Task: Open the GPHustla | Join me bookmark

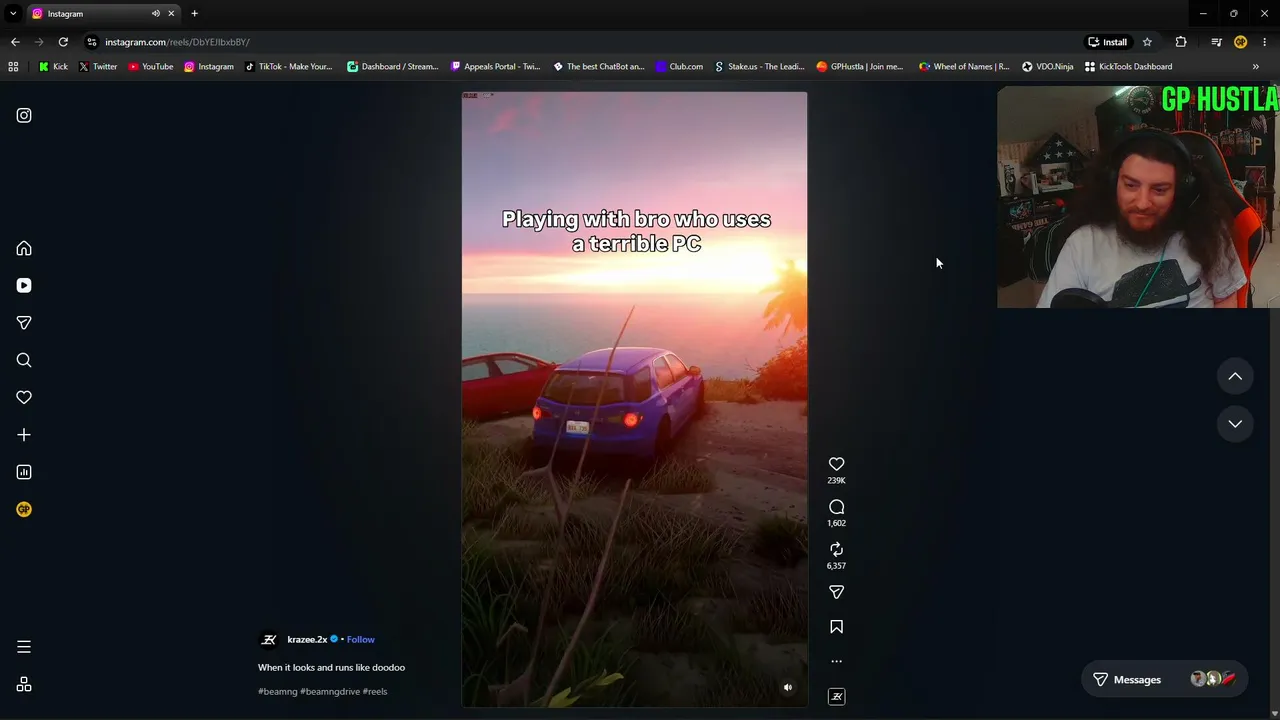Action: [860, 67]
